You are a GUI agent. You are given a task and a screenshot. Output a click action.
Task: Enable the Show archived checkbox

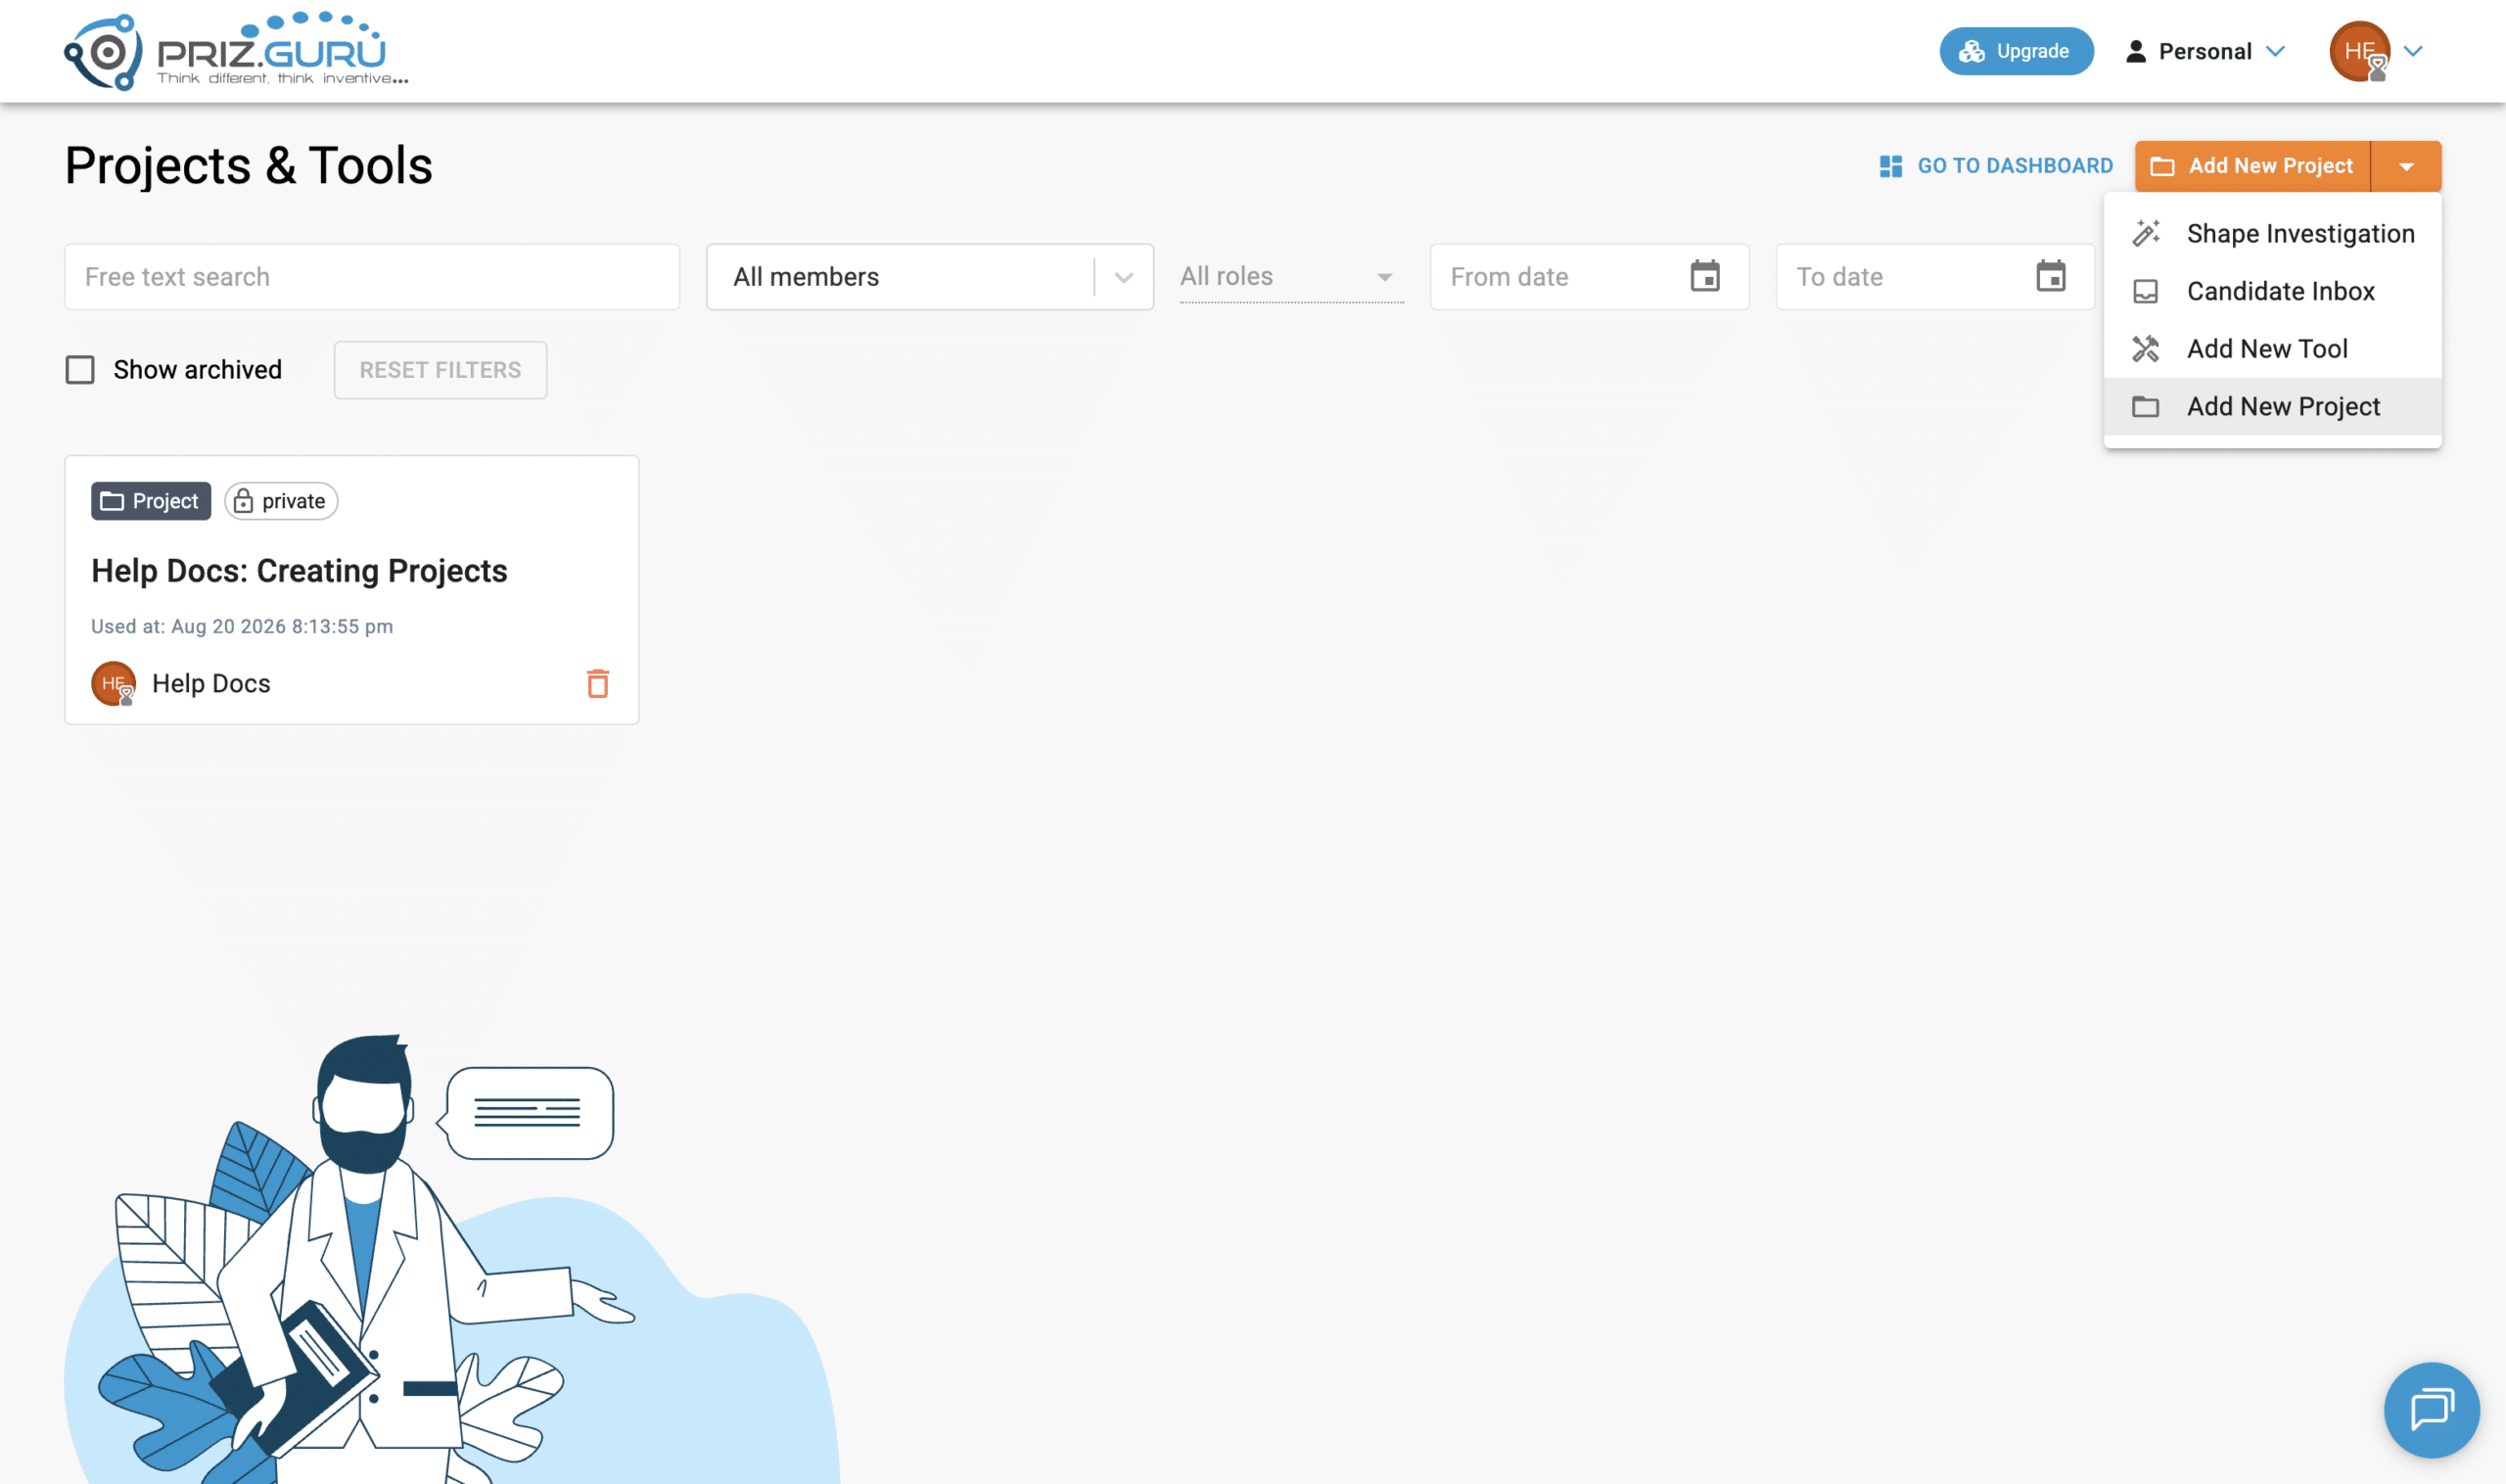click(x=80, y=370)
